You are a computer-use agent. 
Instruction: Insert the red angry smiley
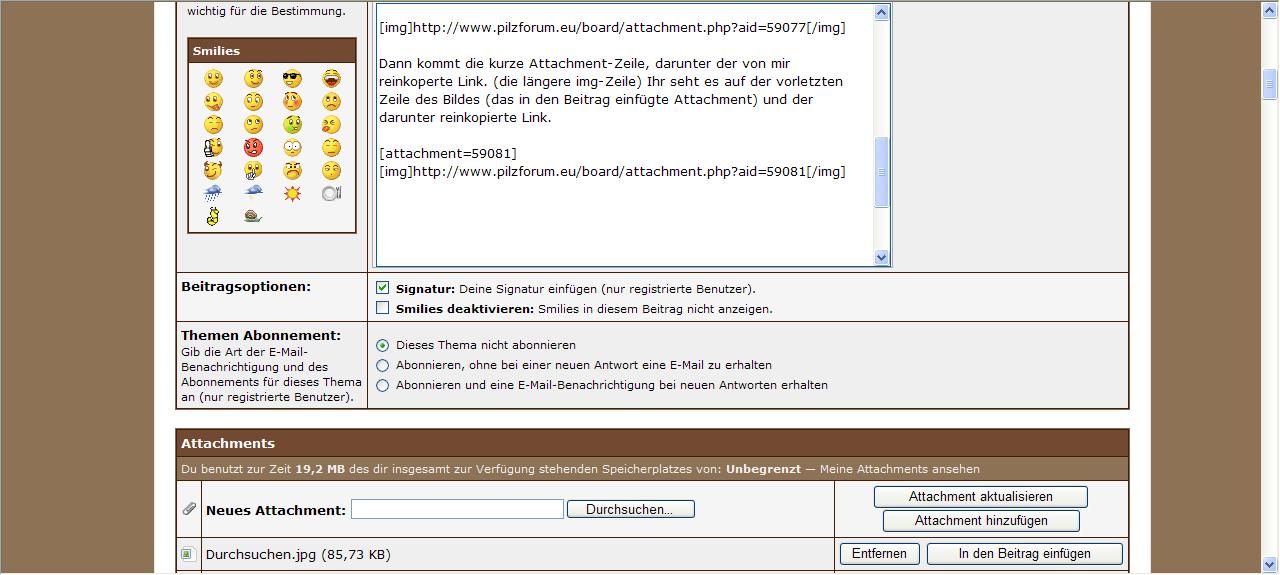[253, 147]
